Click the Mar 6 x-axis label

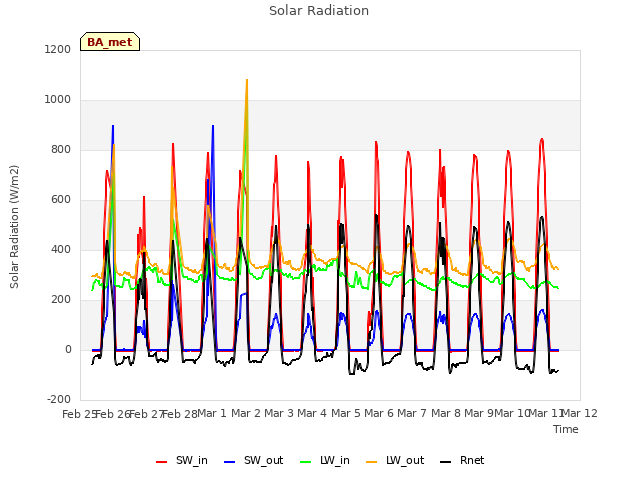[x=379, y=413]
